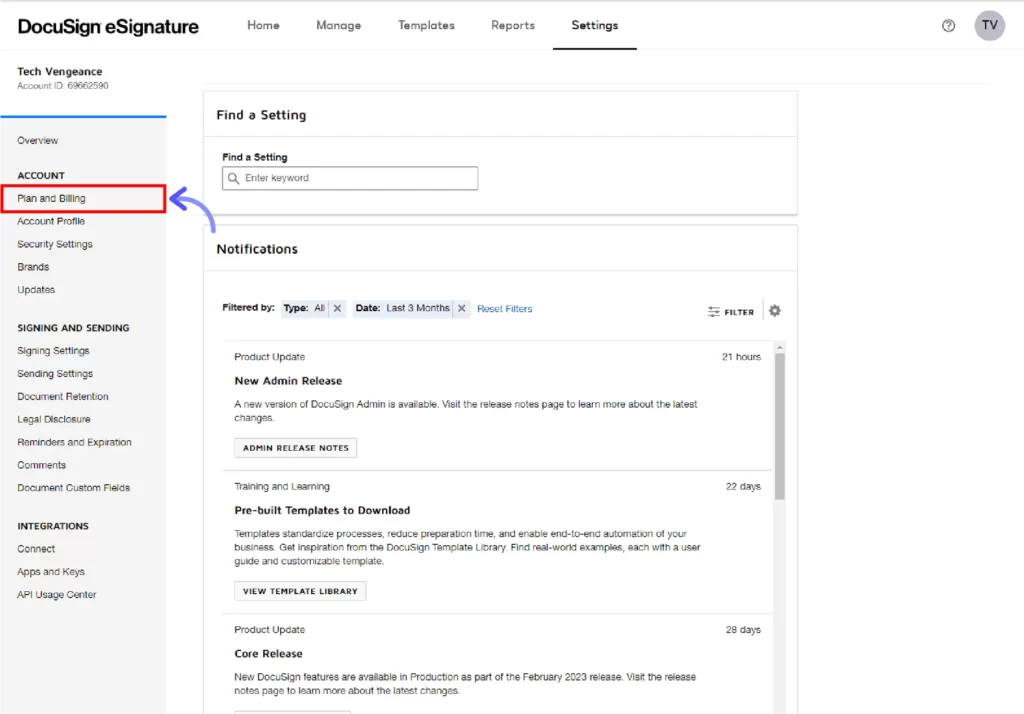Open the Updates section

click(36, 290)
